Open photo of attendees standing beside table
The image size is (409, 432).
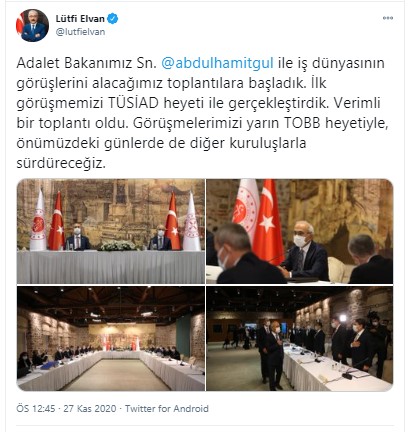[x=300, y=338]
